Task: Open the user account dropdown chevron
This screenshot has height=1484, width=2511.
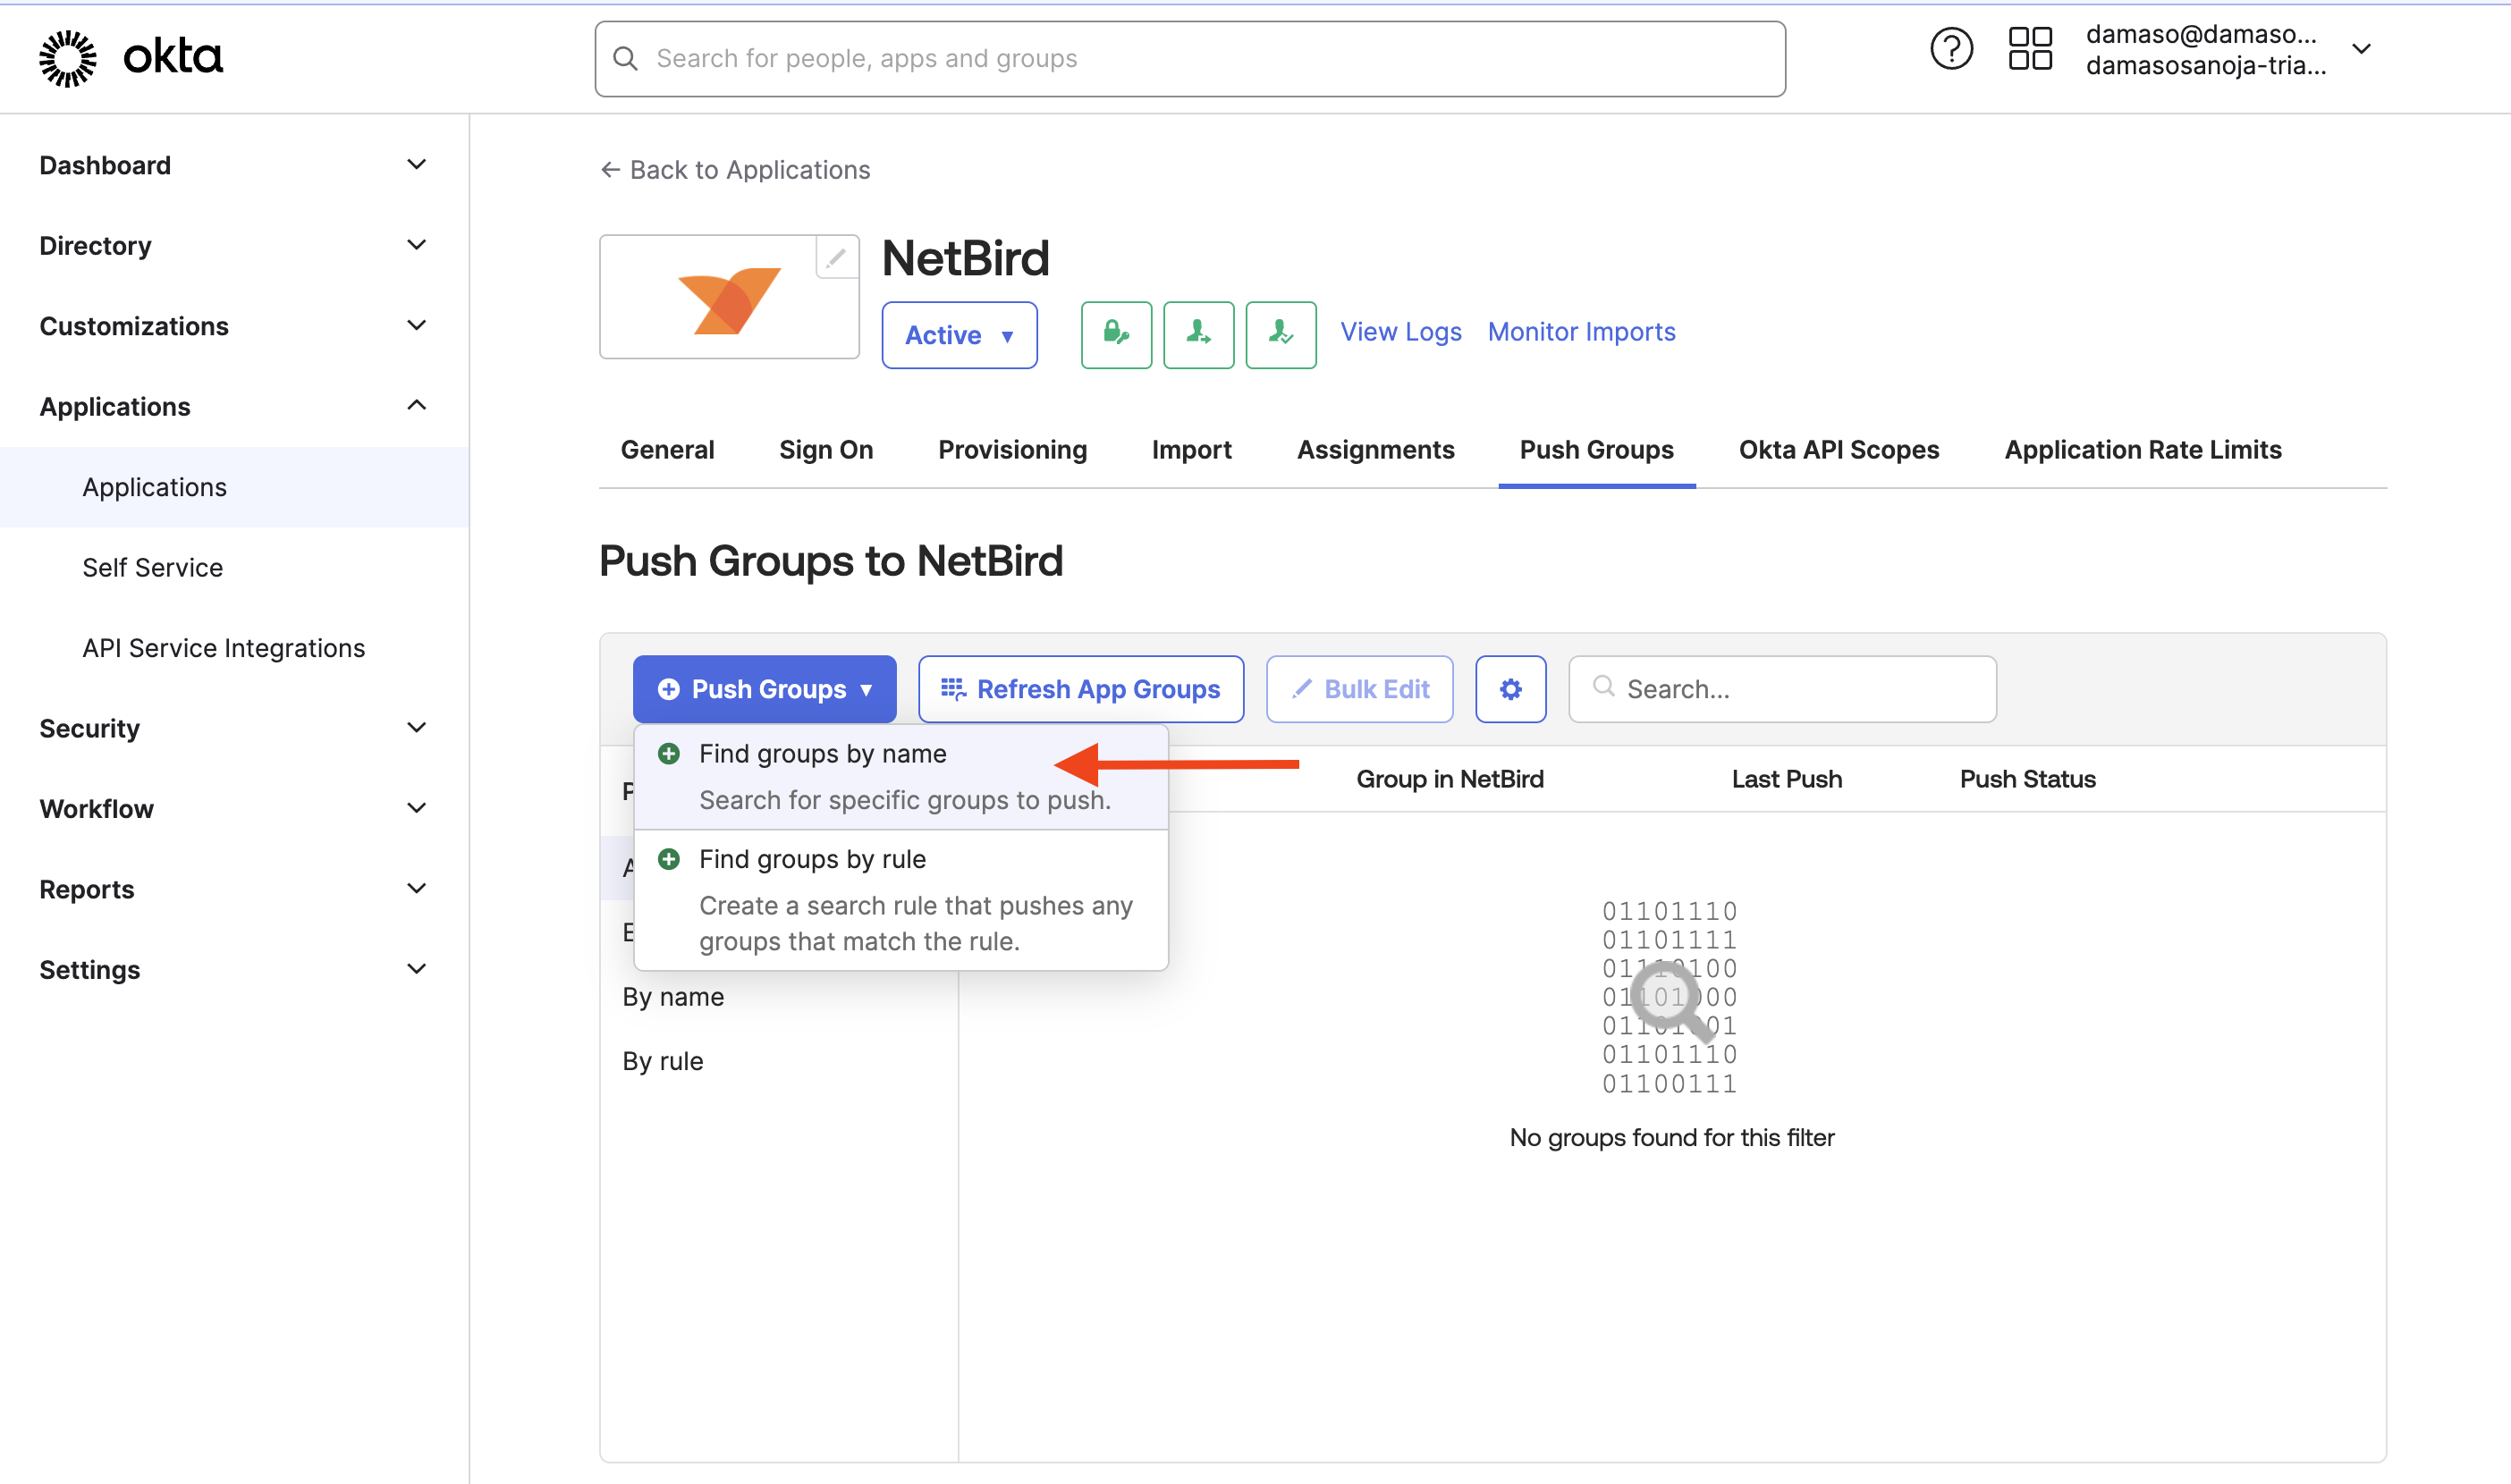Action: (x=2361, y=49)
